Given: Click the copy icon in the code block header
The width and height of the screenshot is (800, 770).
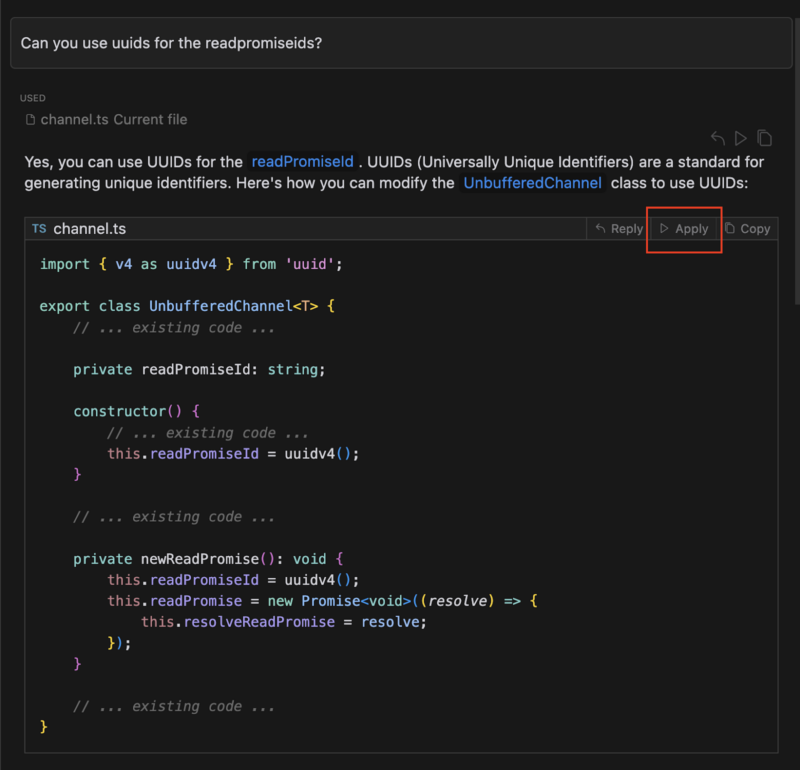Looking at the screenshot, I should coord(731,228).
